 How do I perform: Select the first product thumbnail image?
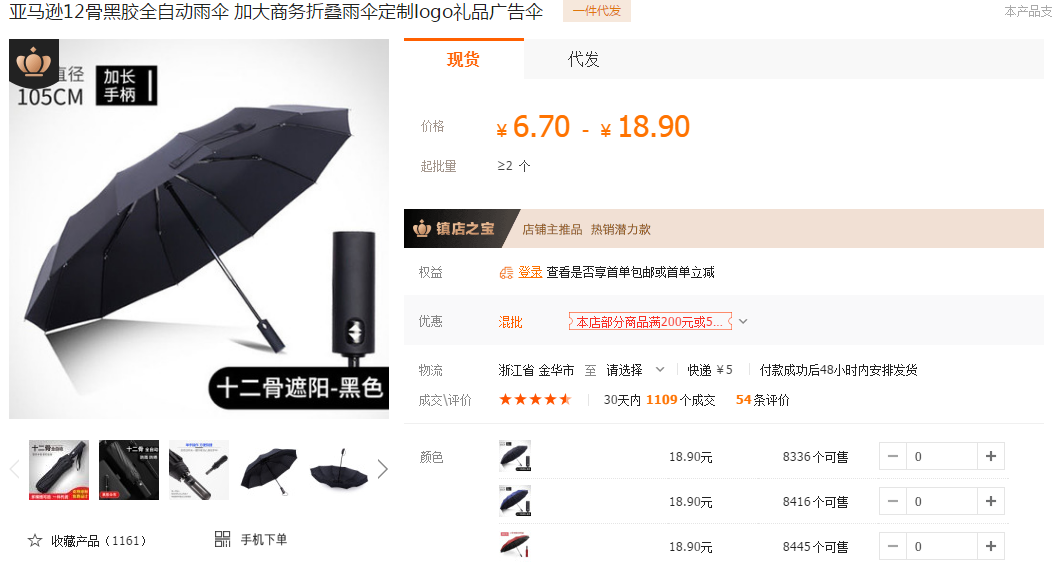coord(59,470)
